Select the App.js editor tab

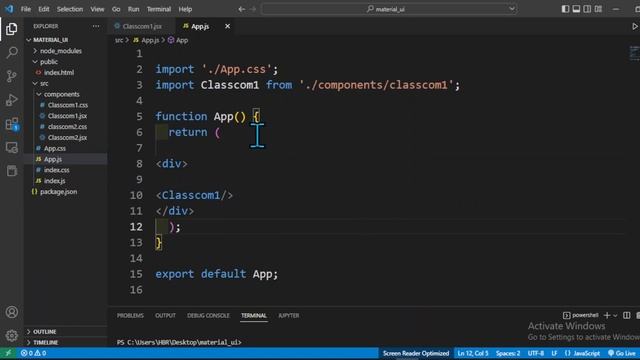(200, 26)
